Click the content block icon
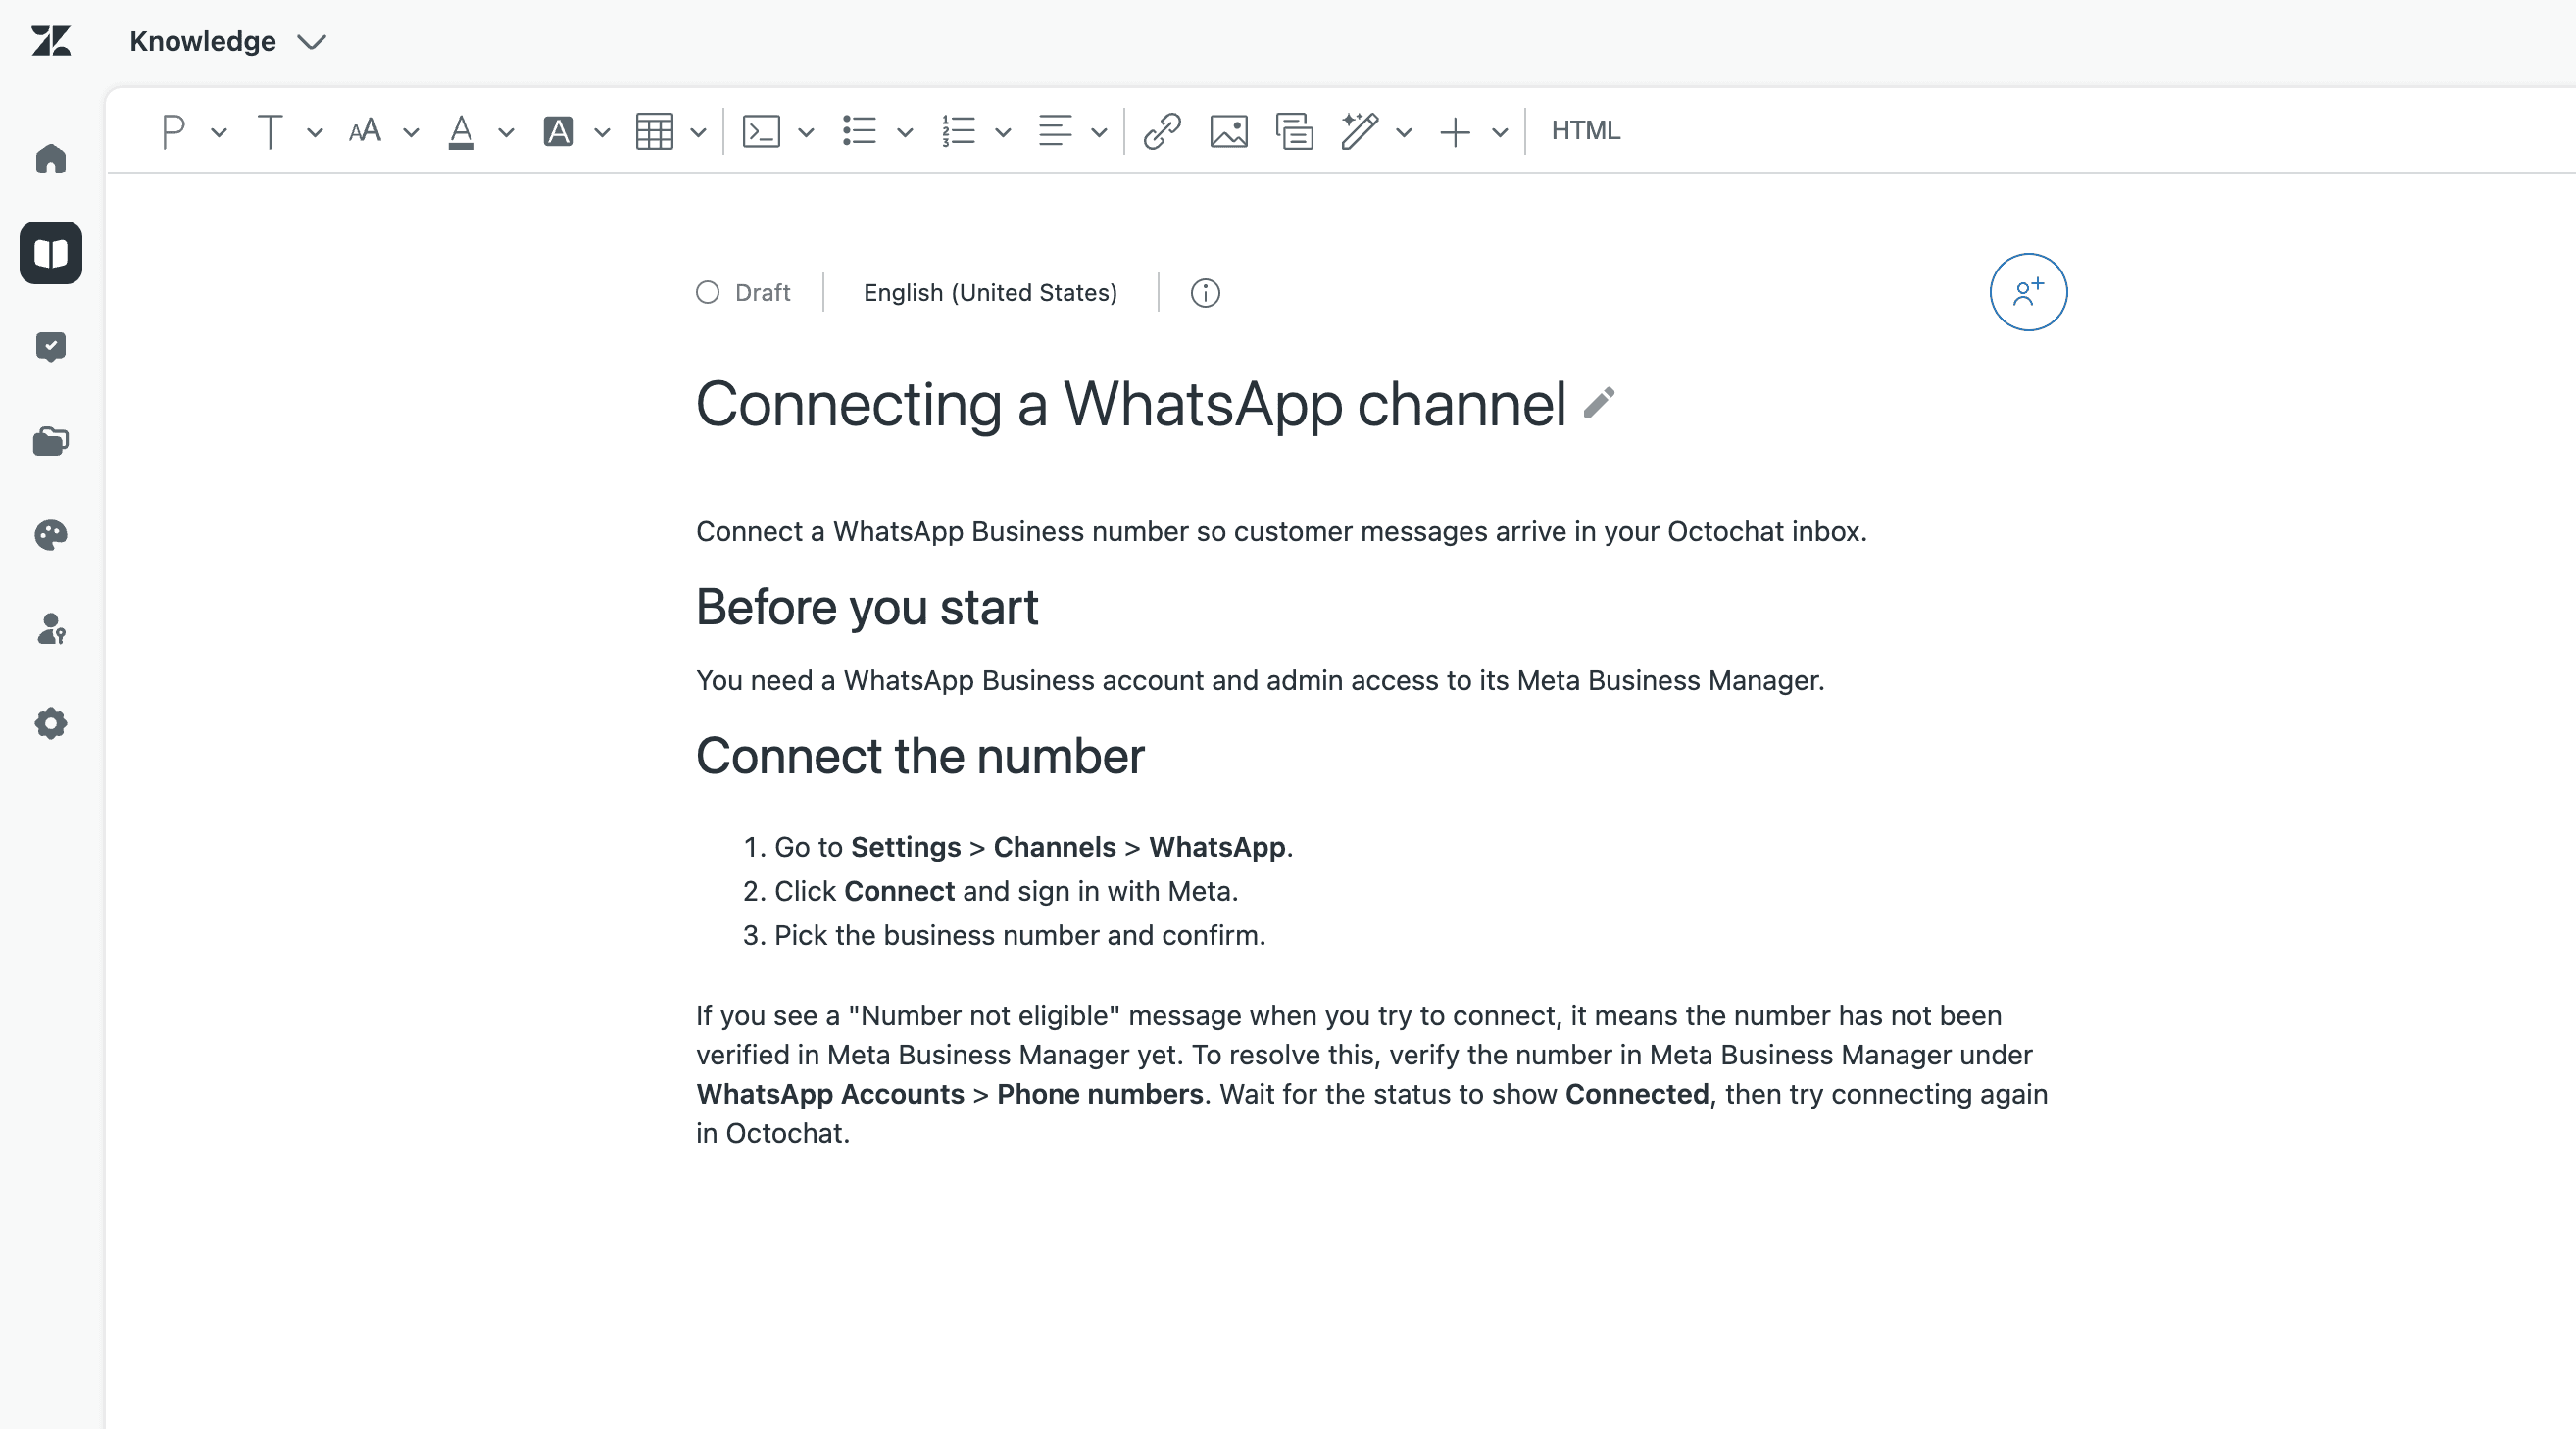Image resolution: width=2576 pixels, height=1429 pixels. (x=1294, y=131)
